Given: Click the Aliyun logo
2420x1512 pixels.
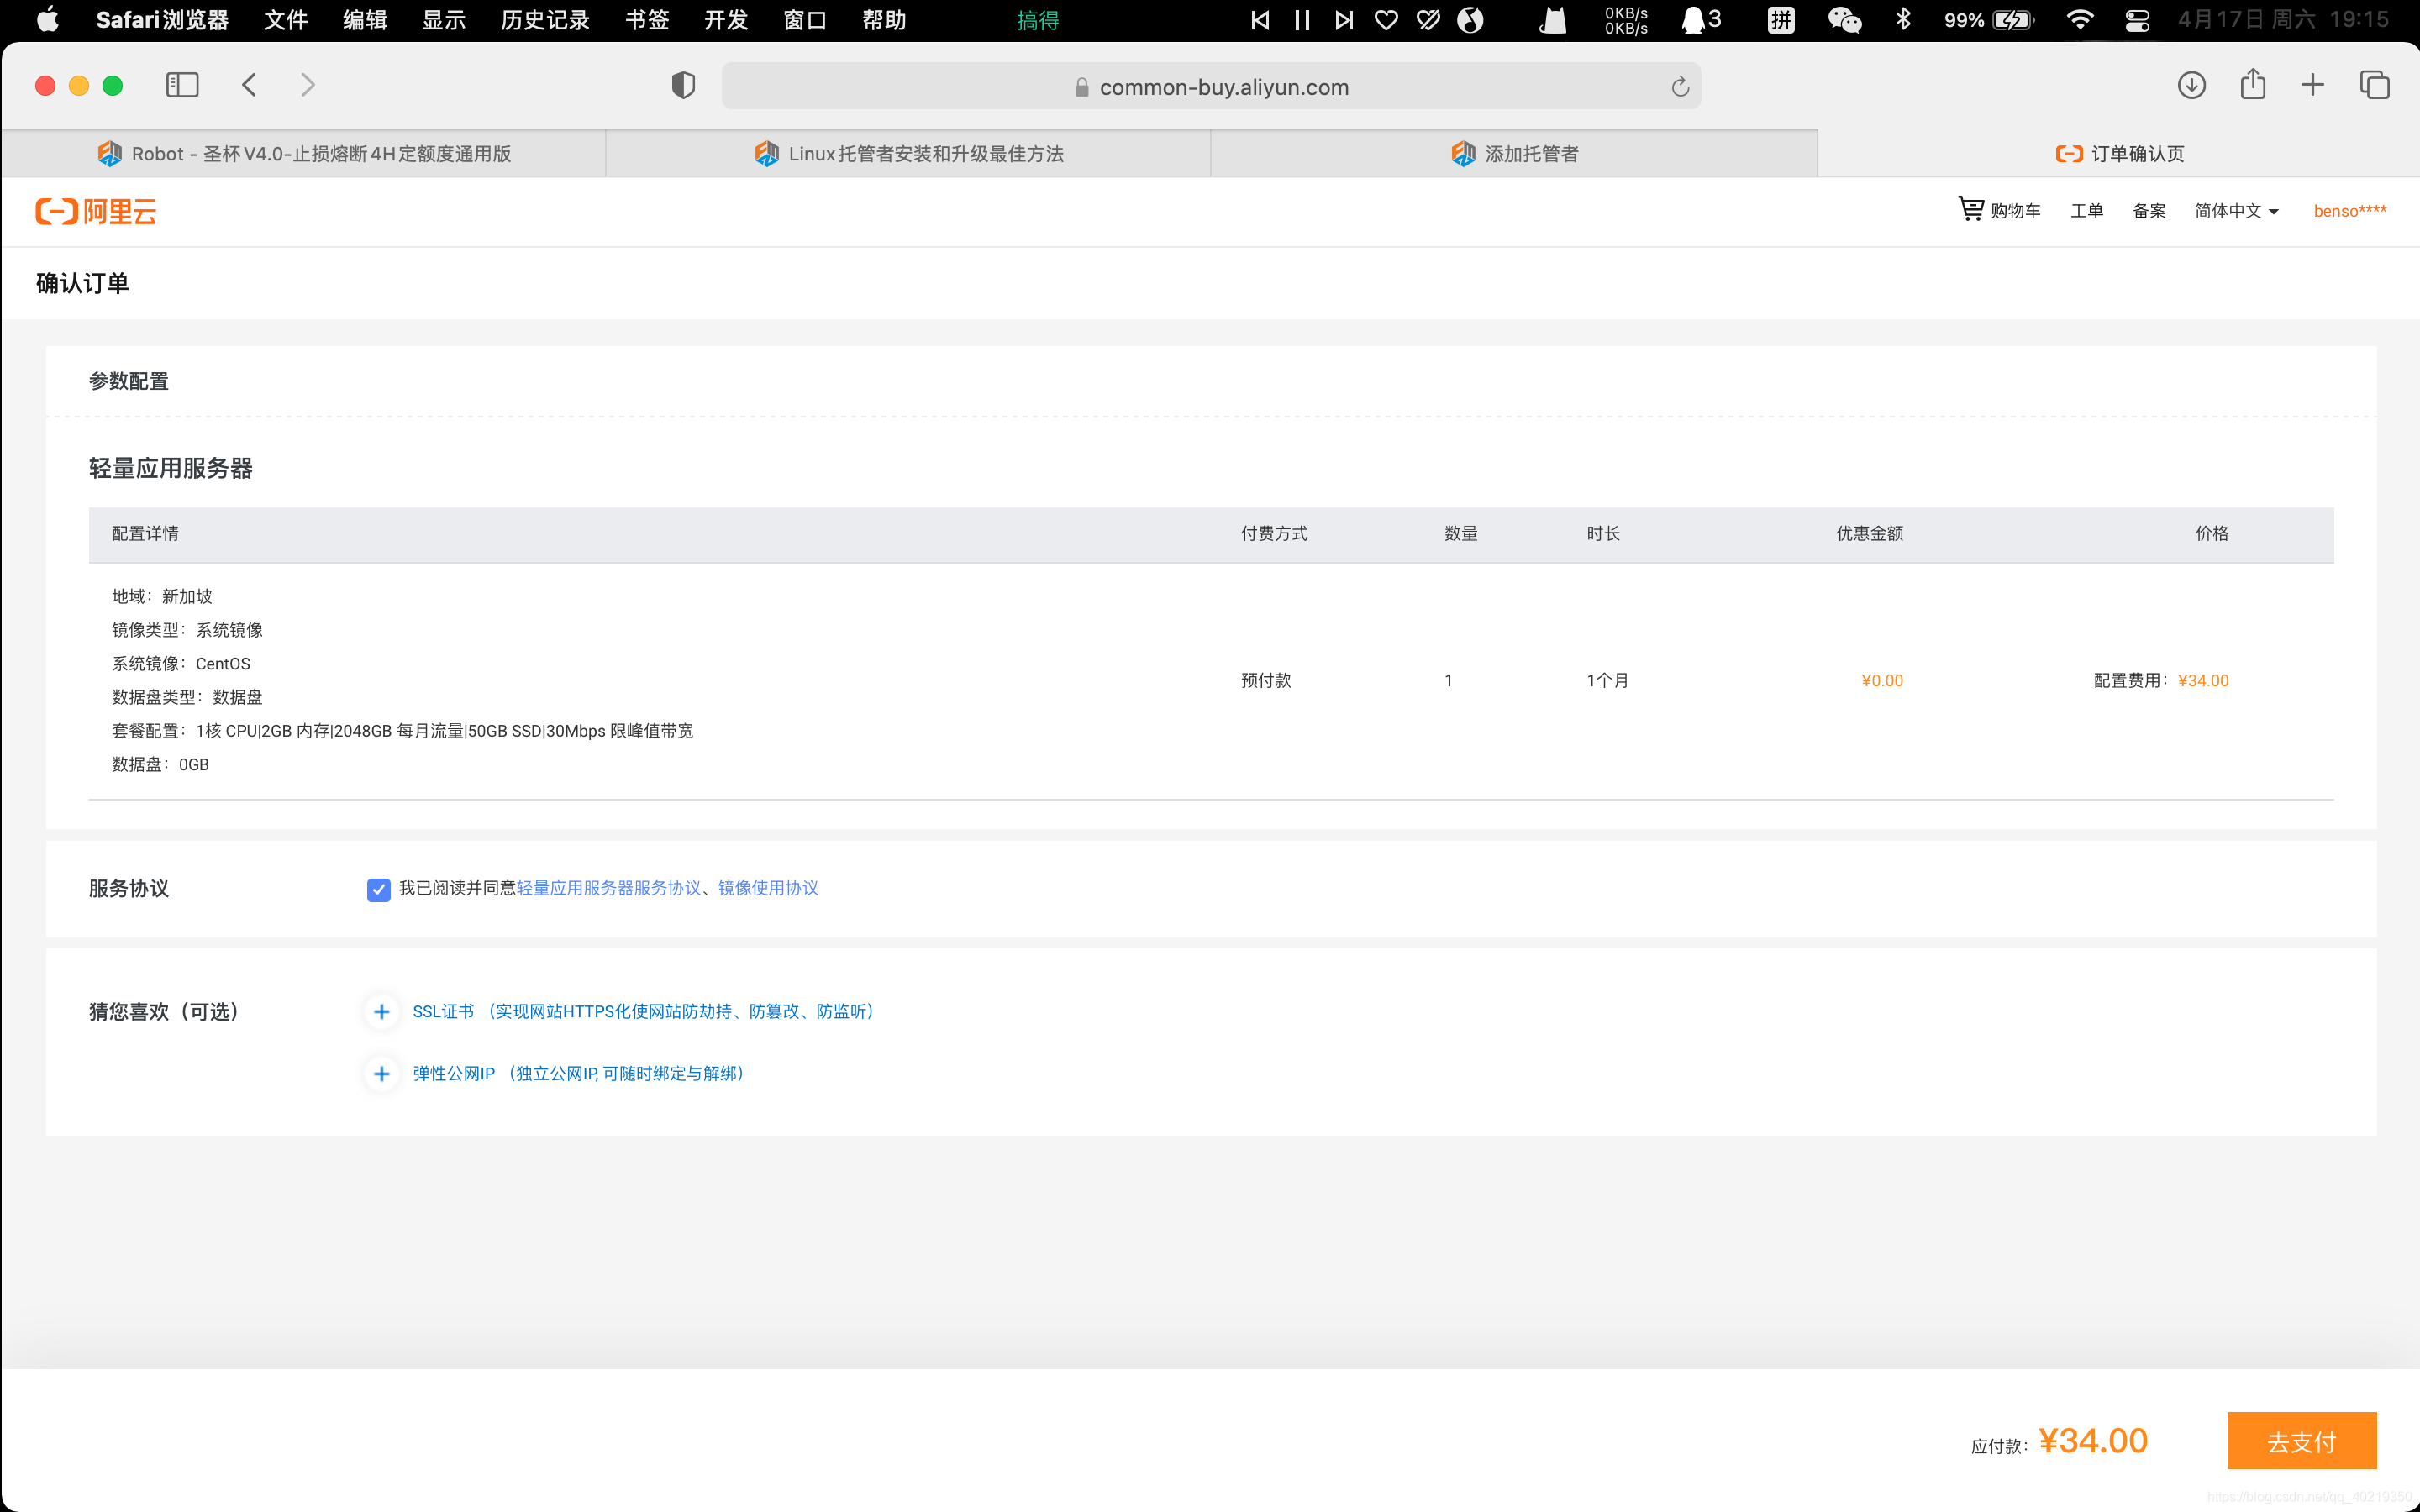Looking at the screenshot, I should point(96,211).
